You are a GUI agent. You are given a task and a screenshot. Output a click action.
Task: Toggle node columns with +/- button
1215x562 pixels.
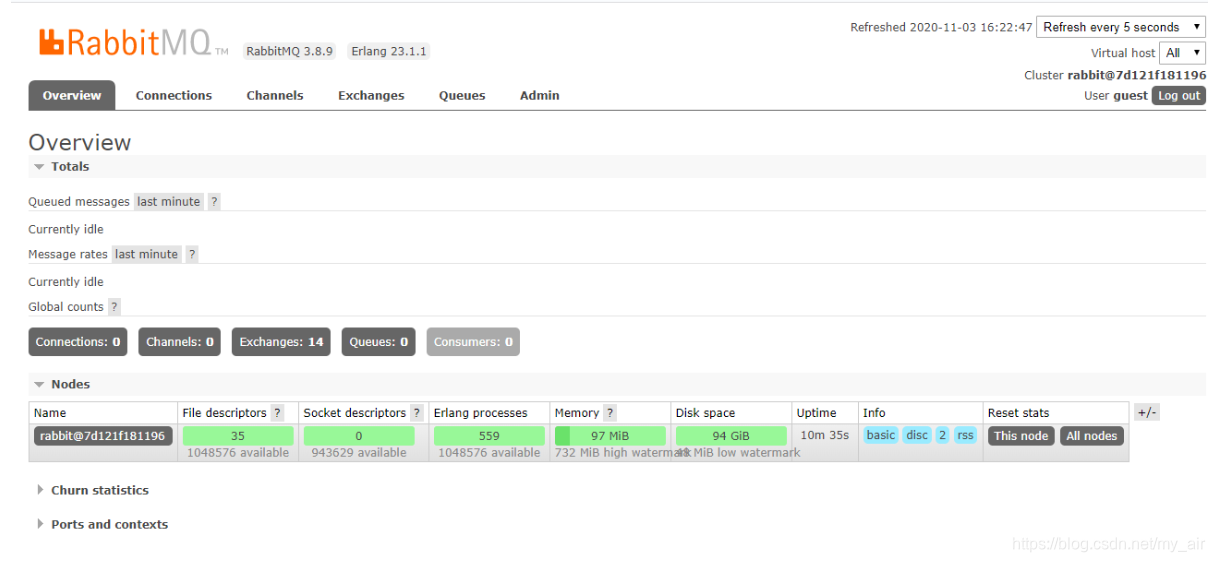click(x=1147, y=413)
